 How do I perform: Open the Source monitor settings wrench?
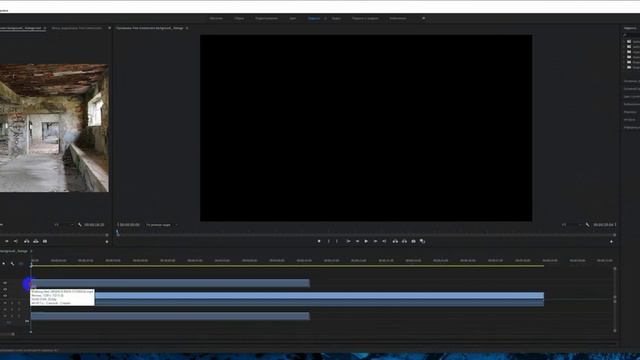(x=80, y=224)
